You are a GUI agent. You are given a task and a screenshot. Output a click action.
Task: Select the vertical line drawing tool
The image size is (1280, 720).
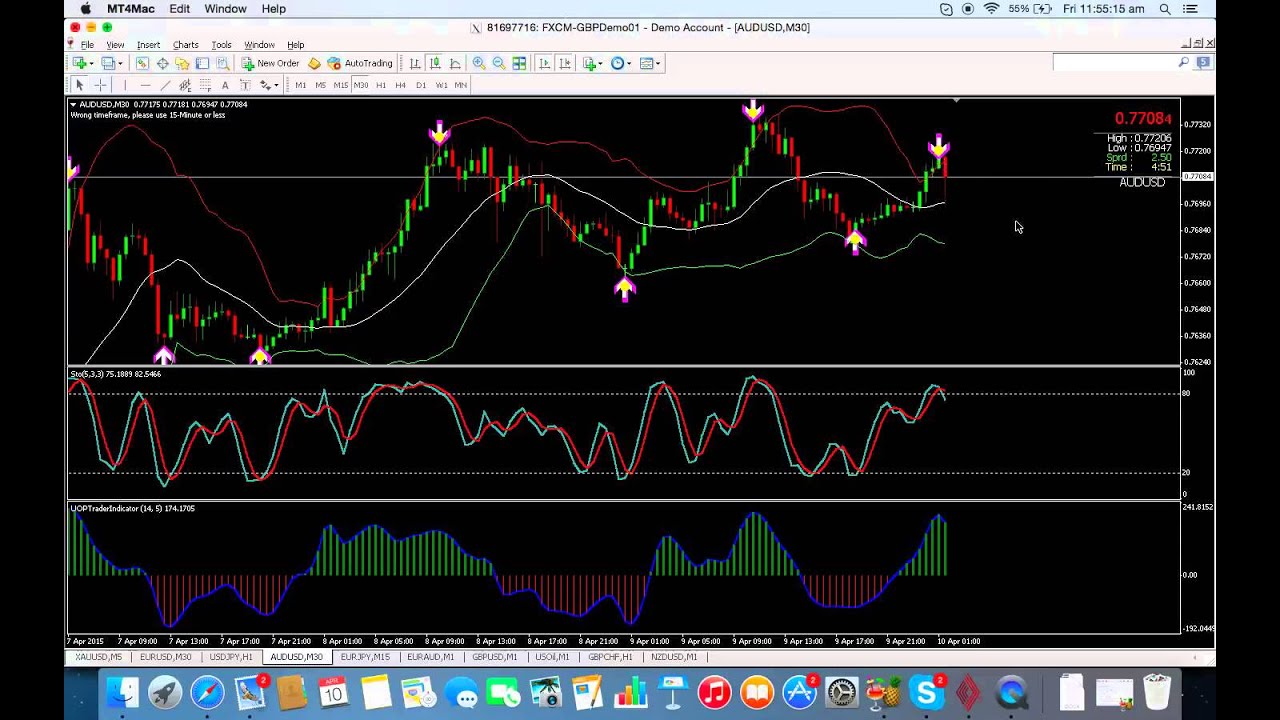[125, 85]
